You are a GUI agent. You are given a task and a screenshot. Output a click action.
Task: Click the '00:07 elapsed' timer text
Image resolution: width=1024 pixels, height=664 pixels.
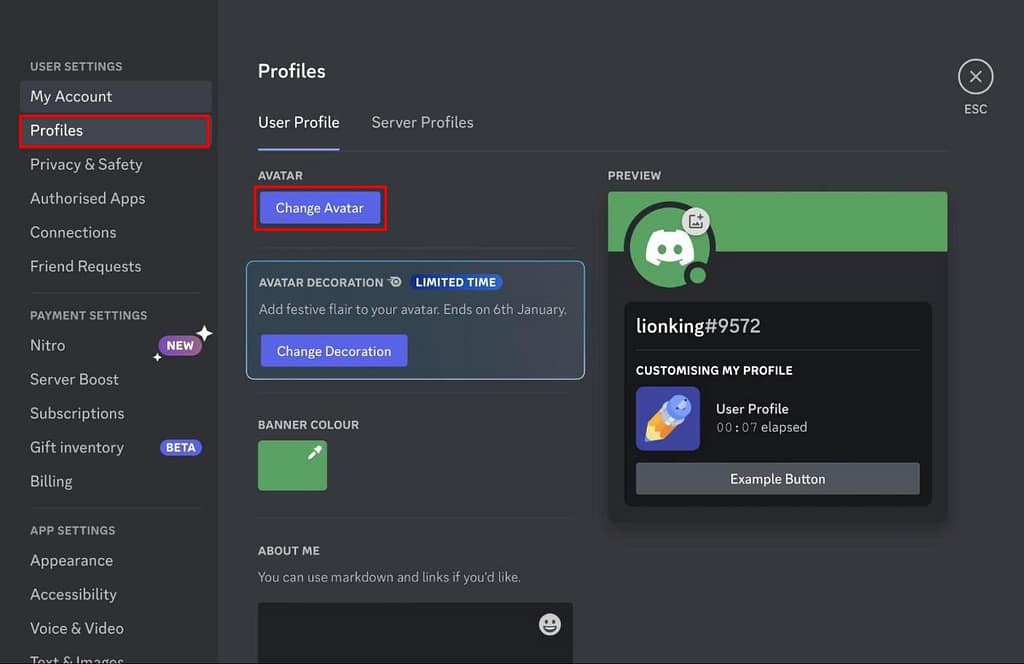pyautogui.click(x=761, y=427)
